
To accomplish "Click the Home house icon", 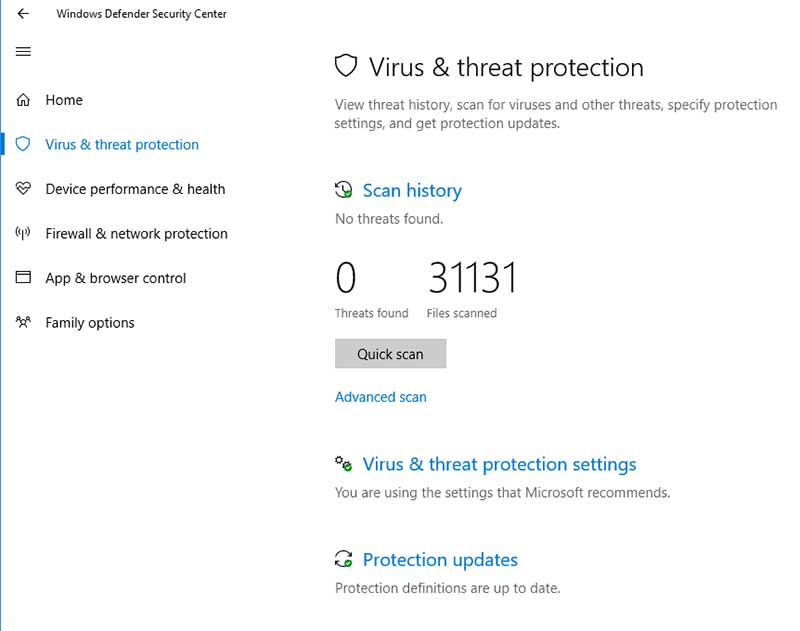I will coord(23,100).
